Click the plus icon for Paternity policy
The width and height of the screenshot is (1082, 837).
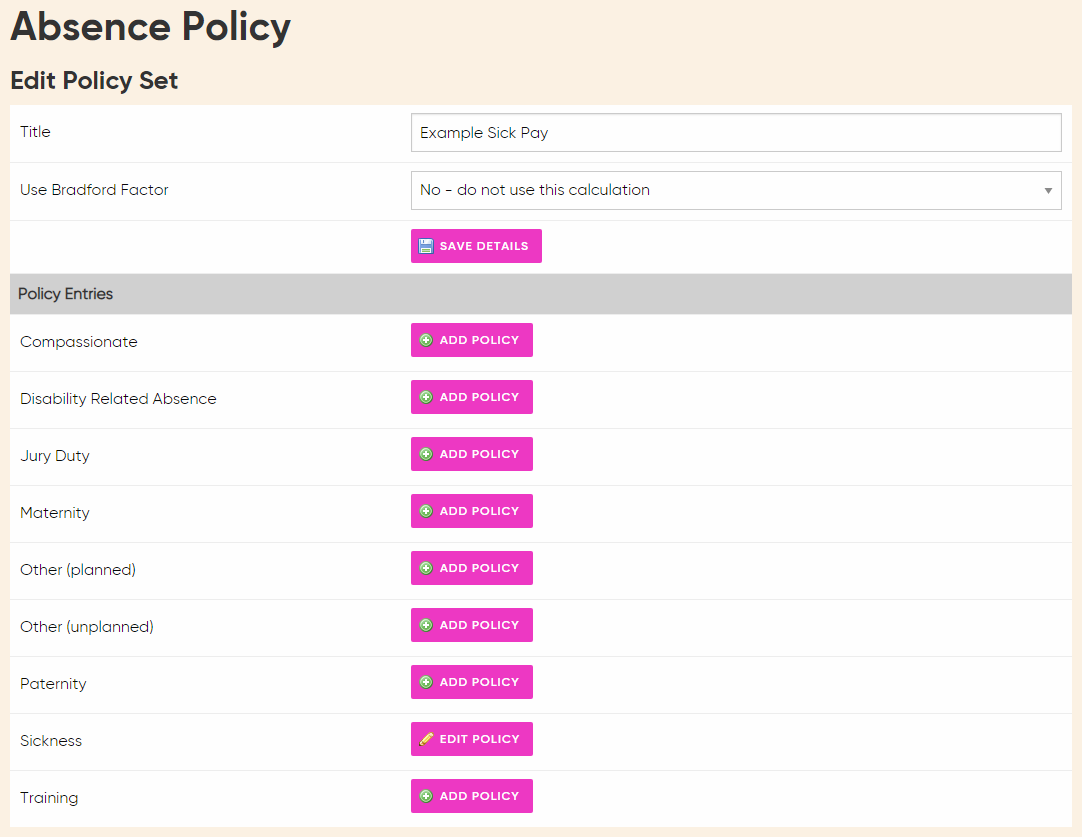(427, 682)
